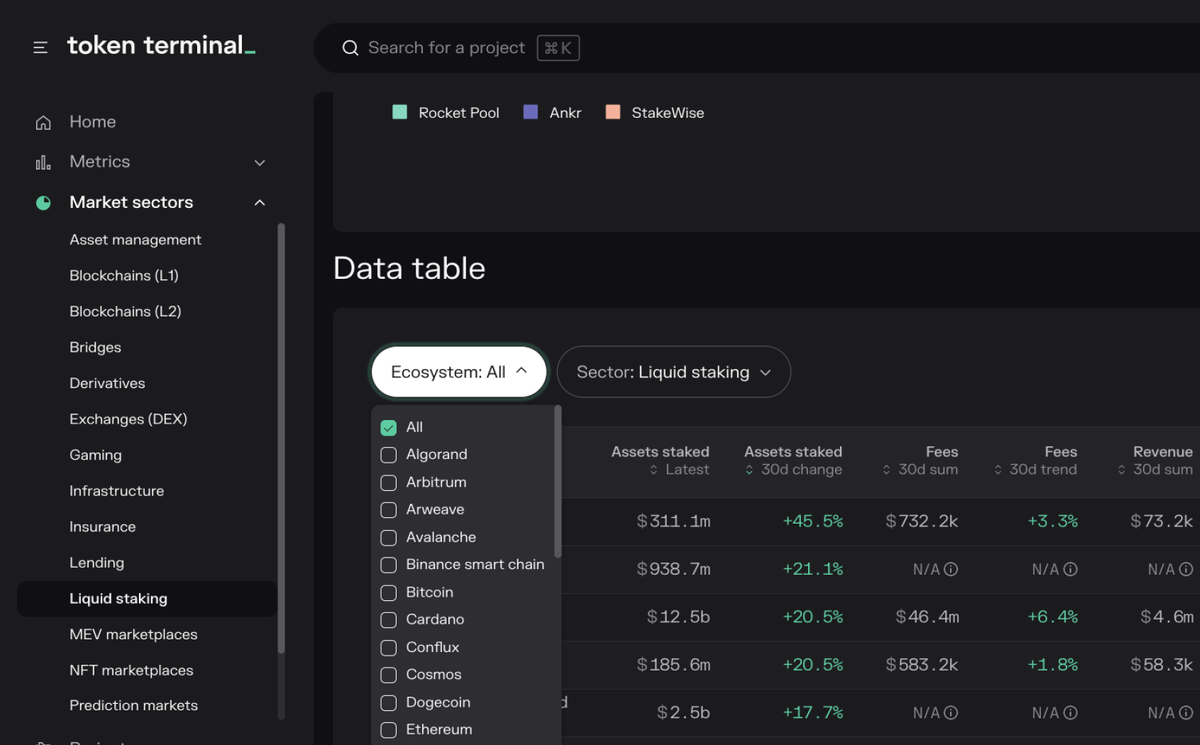Collapse the Market sectors section

coord(259,202)
